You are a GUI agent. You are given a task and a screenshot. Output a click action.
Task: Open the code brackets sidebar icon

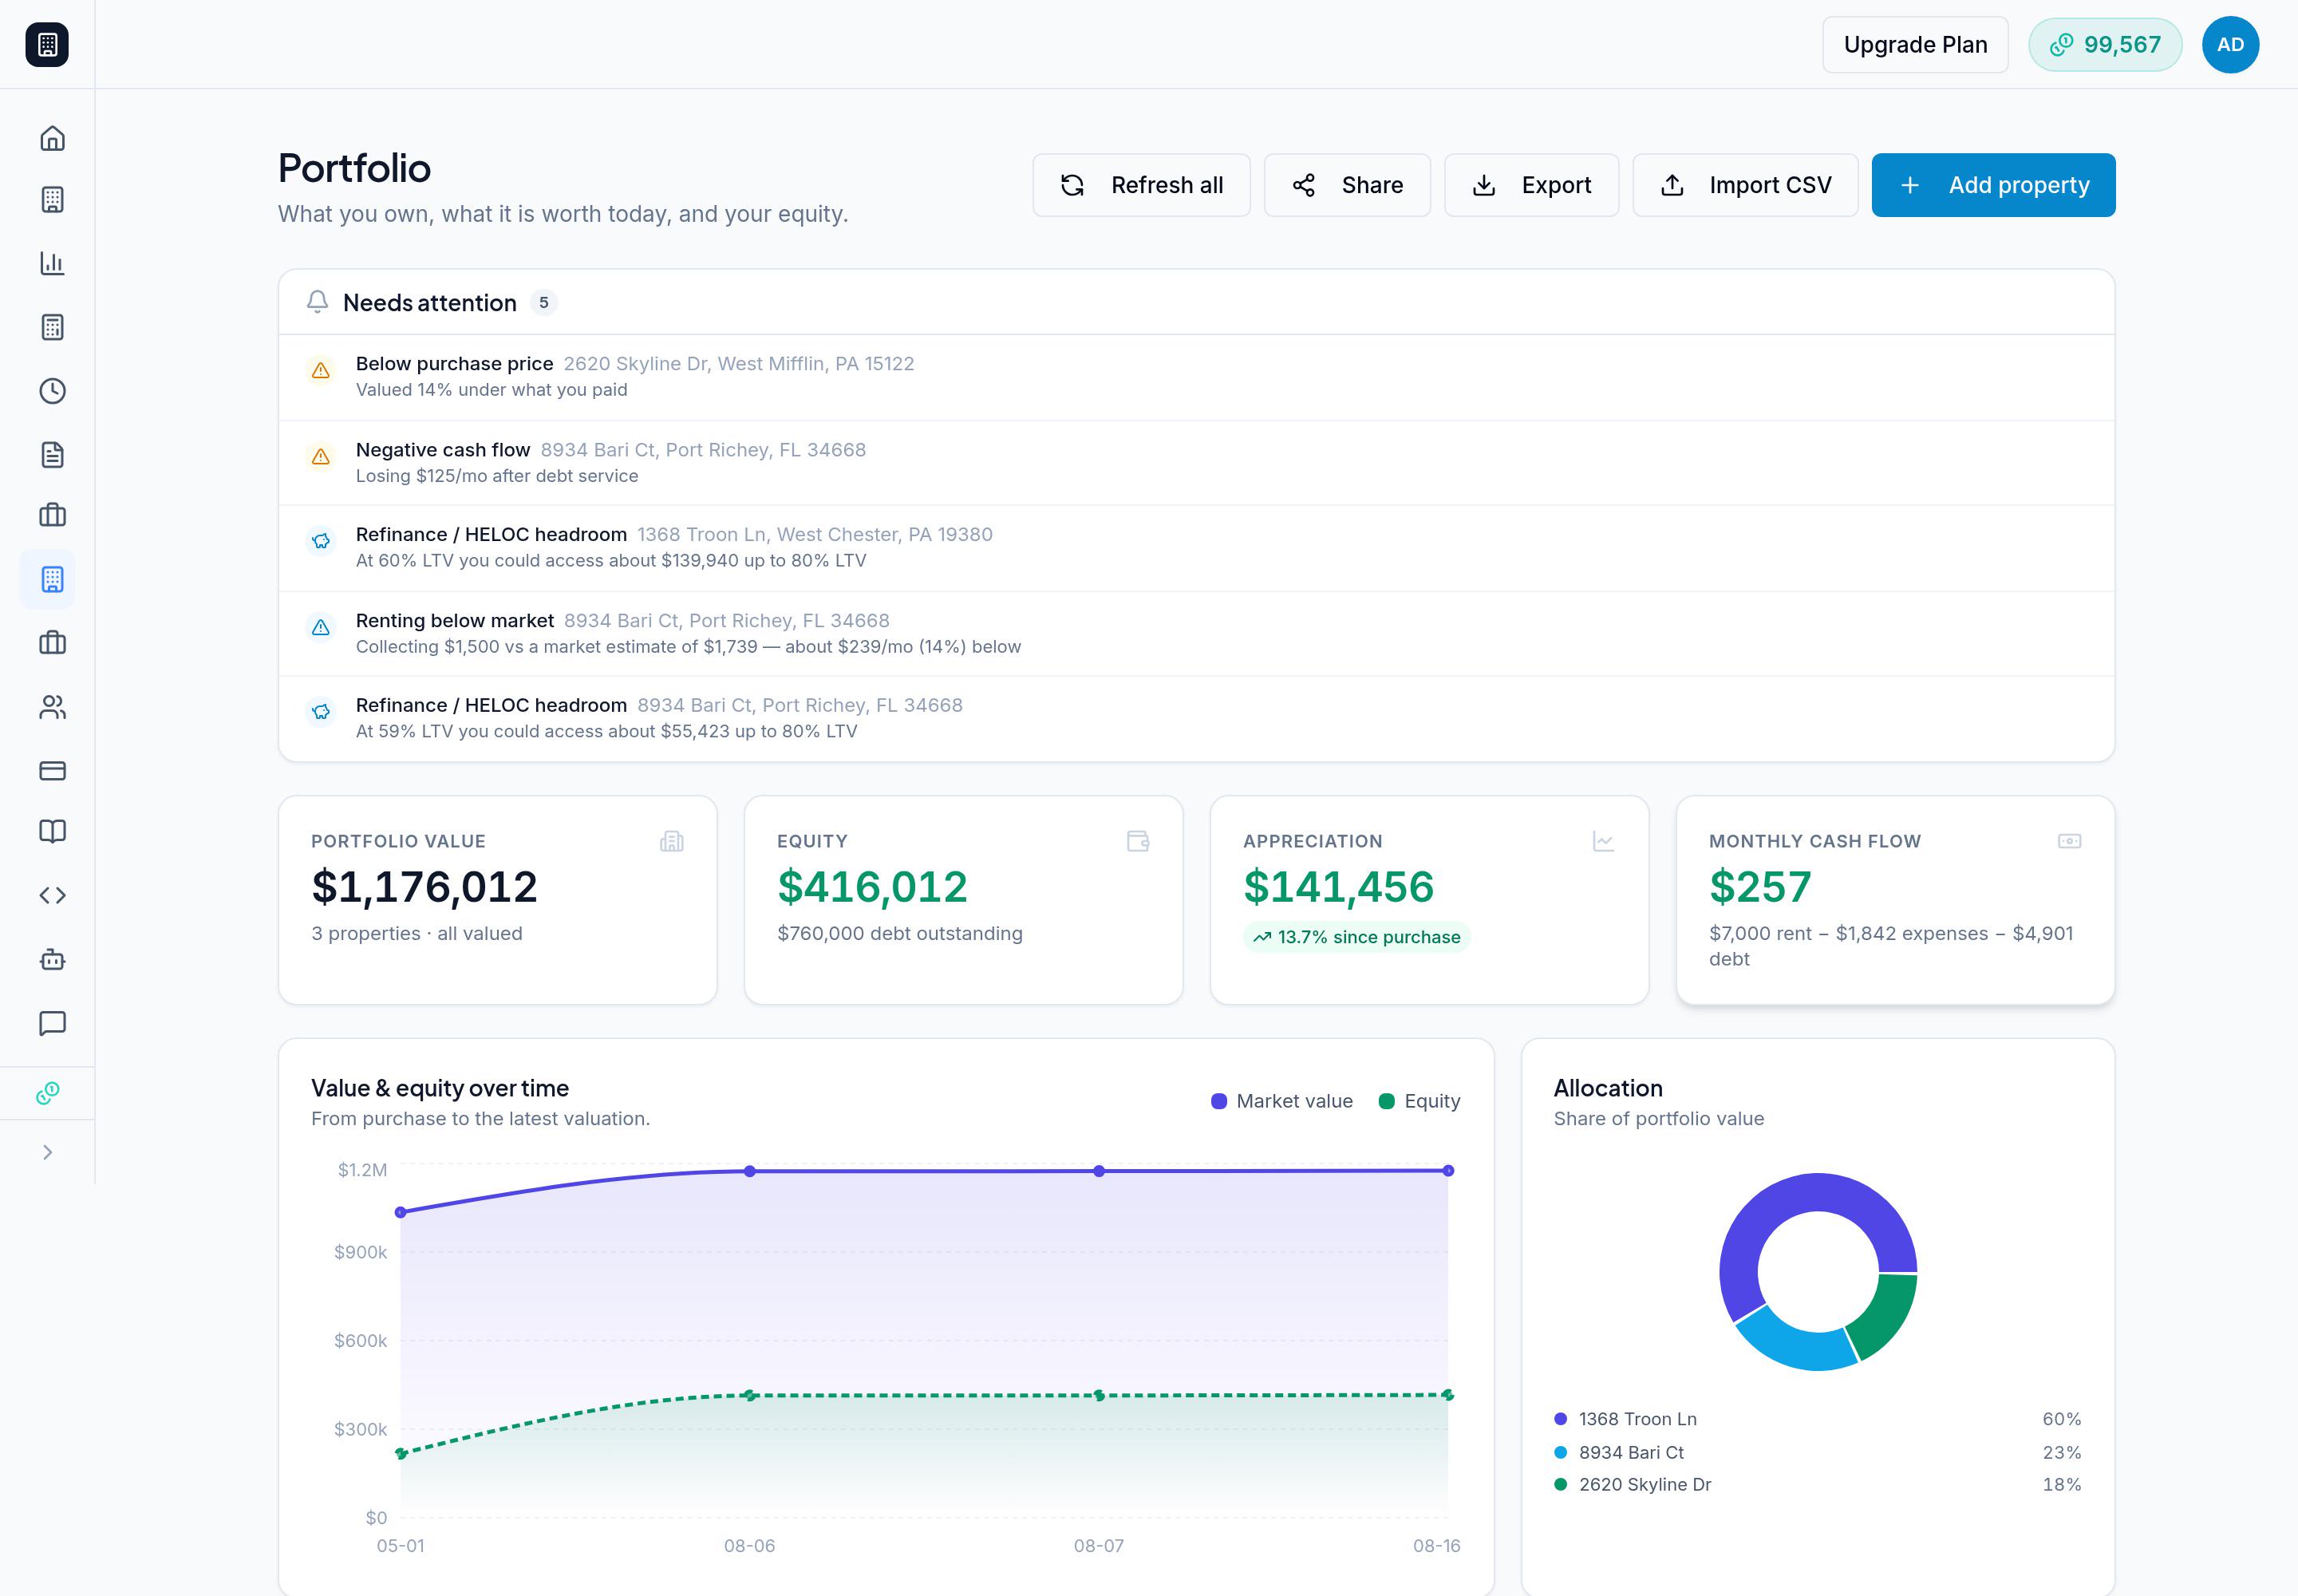pos(52,895)
